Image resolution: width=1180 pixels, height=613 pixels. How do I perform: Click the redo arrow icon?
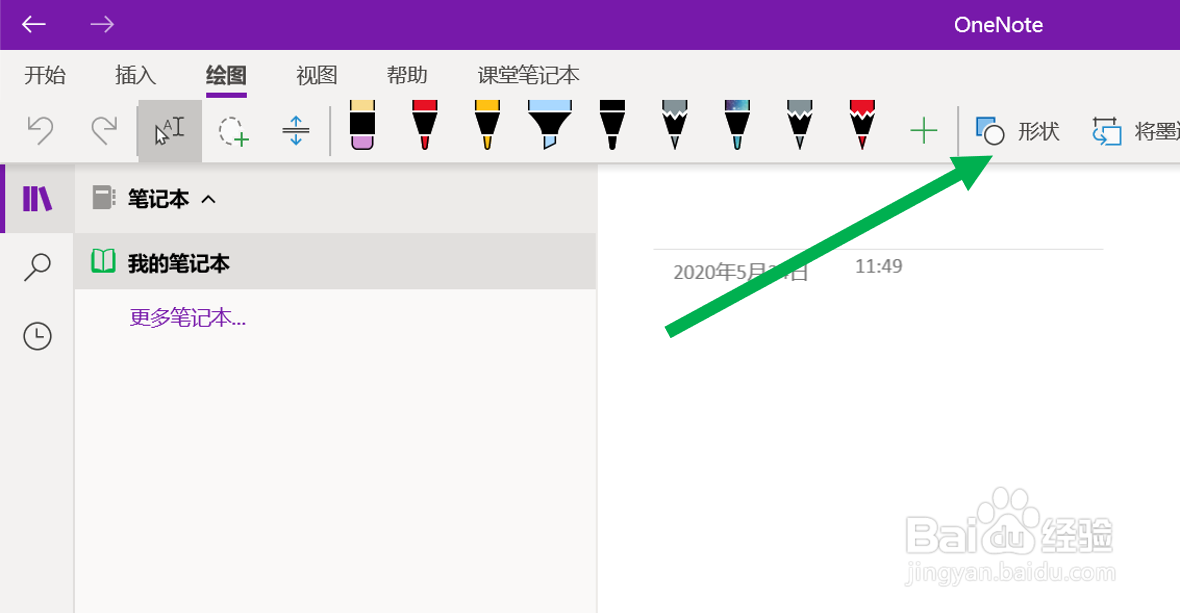tap(104, 131)
